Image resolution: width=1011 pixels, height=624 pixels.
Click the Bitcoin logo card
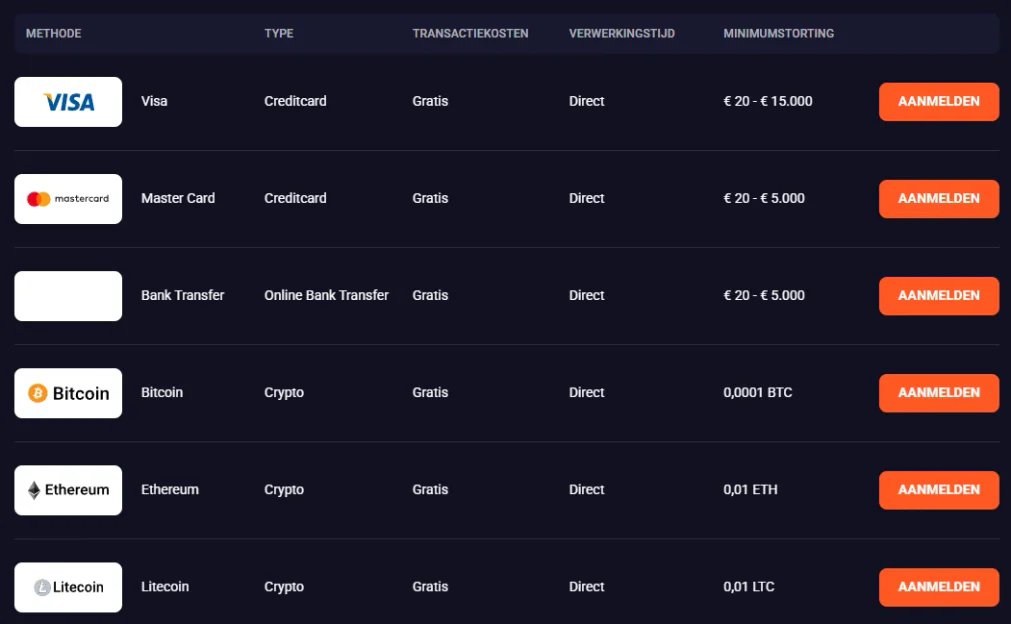click(x=68, y=393)
